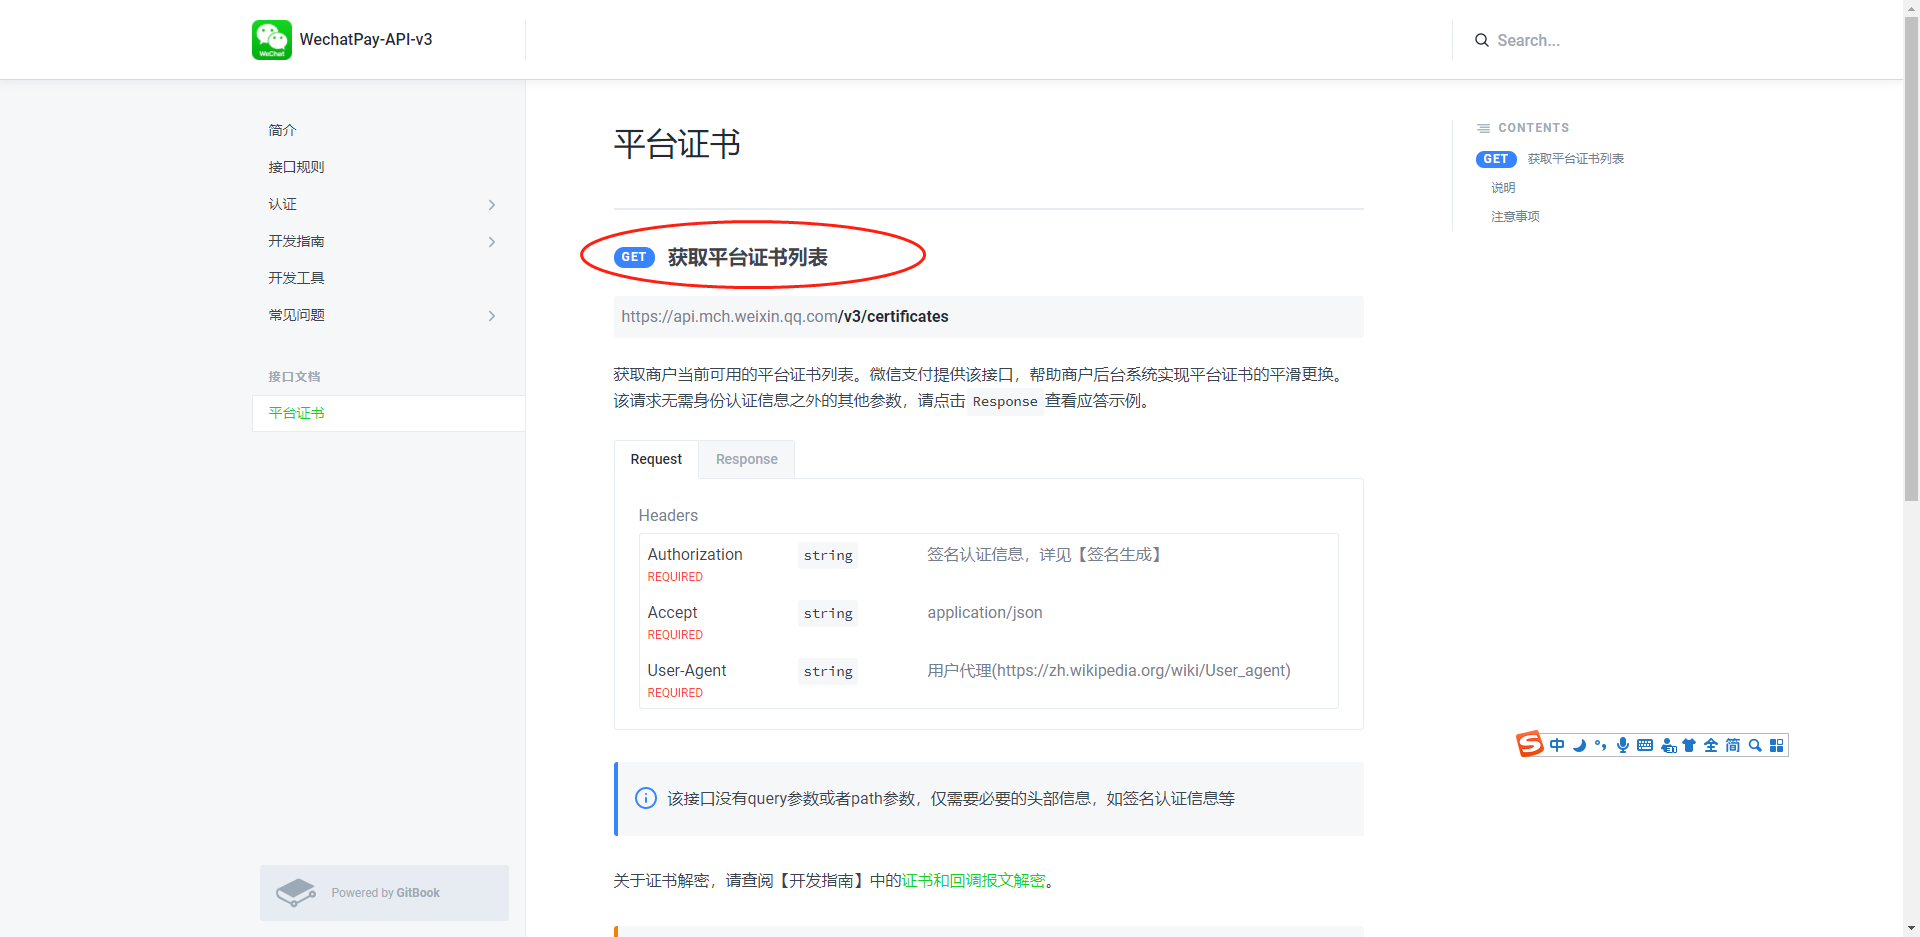Viewport: 1920px width, 937px height.
Task: Expand the 常见问题 sidebar section chevron
Action: click(492, 316)
